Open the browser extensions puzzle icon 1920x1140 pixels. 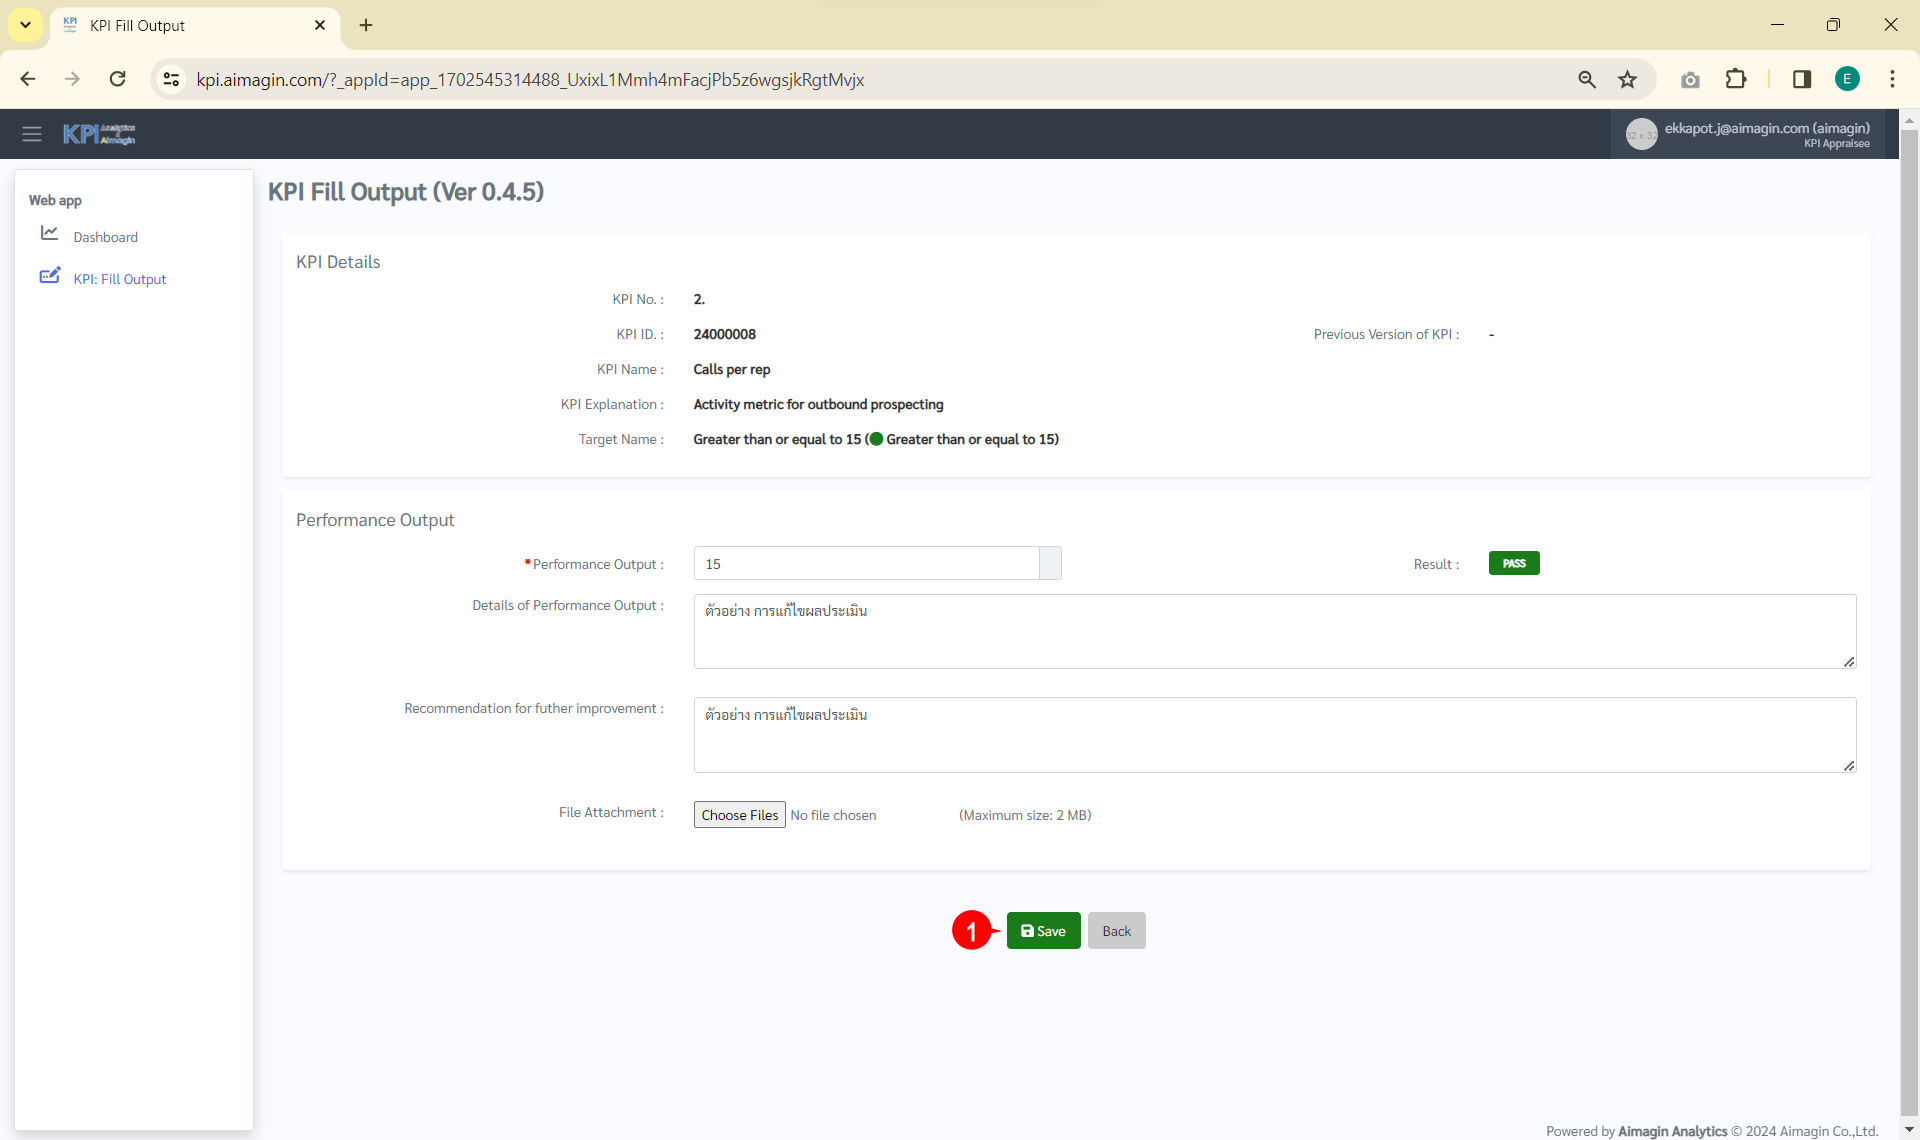tap(1736, 80)
